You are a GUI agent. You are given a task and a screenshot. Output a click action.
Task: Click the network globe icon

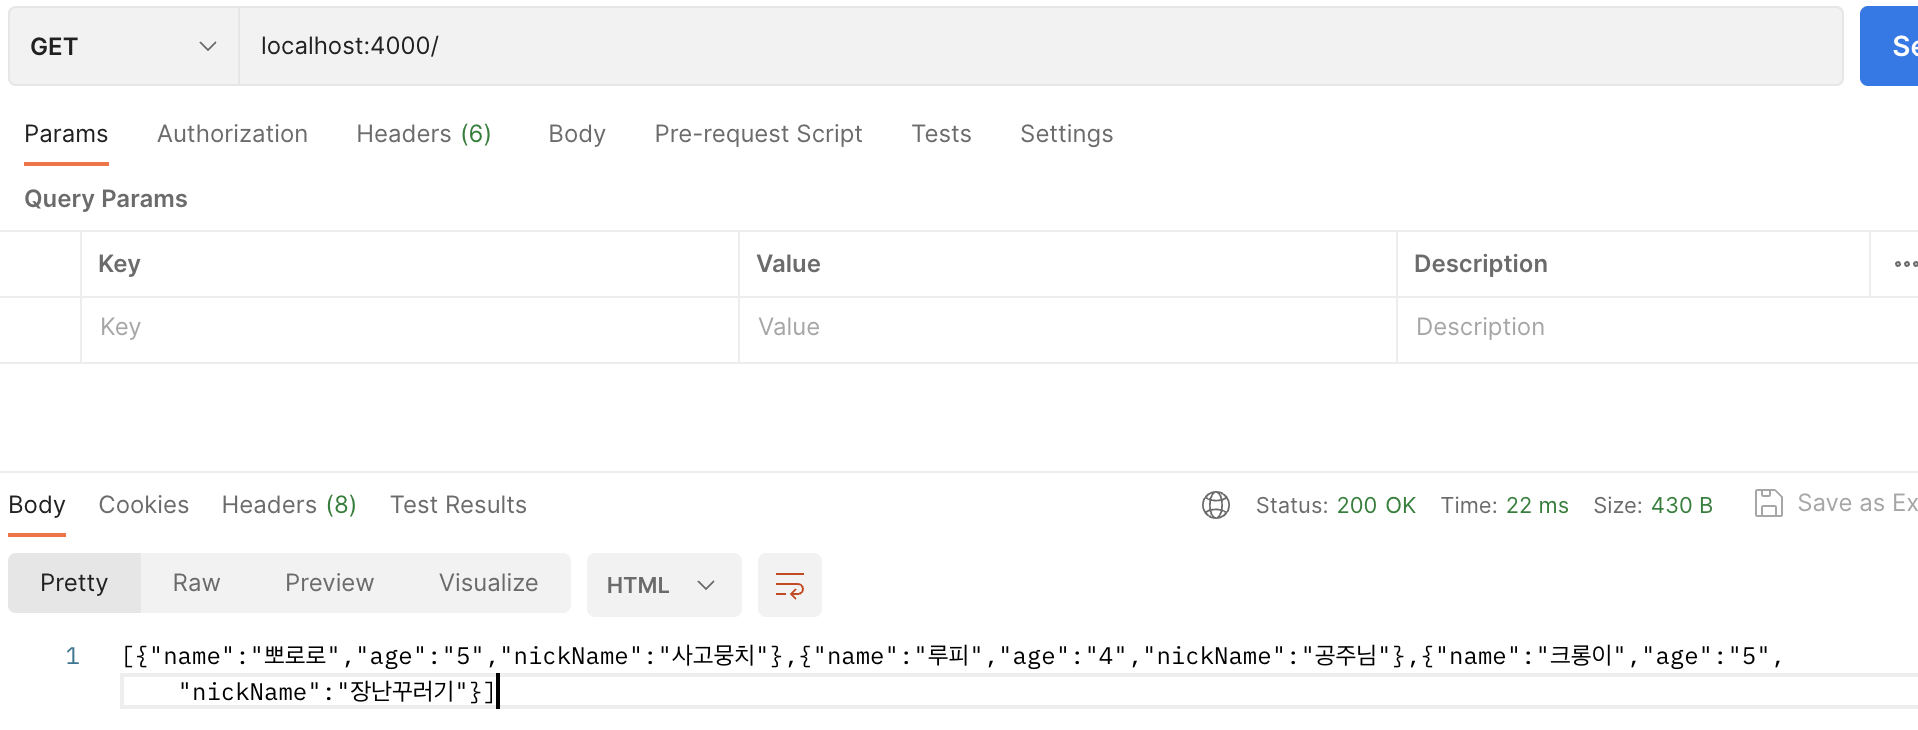pos(1215,505)
